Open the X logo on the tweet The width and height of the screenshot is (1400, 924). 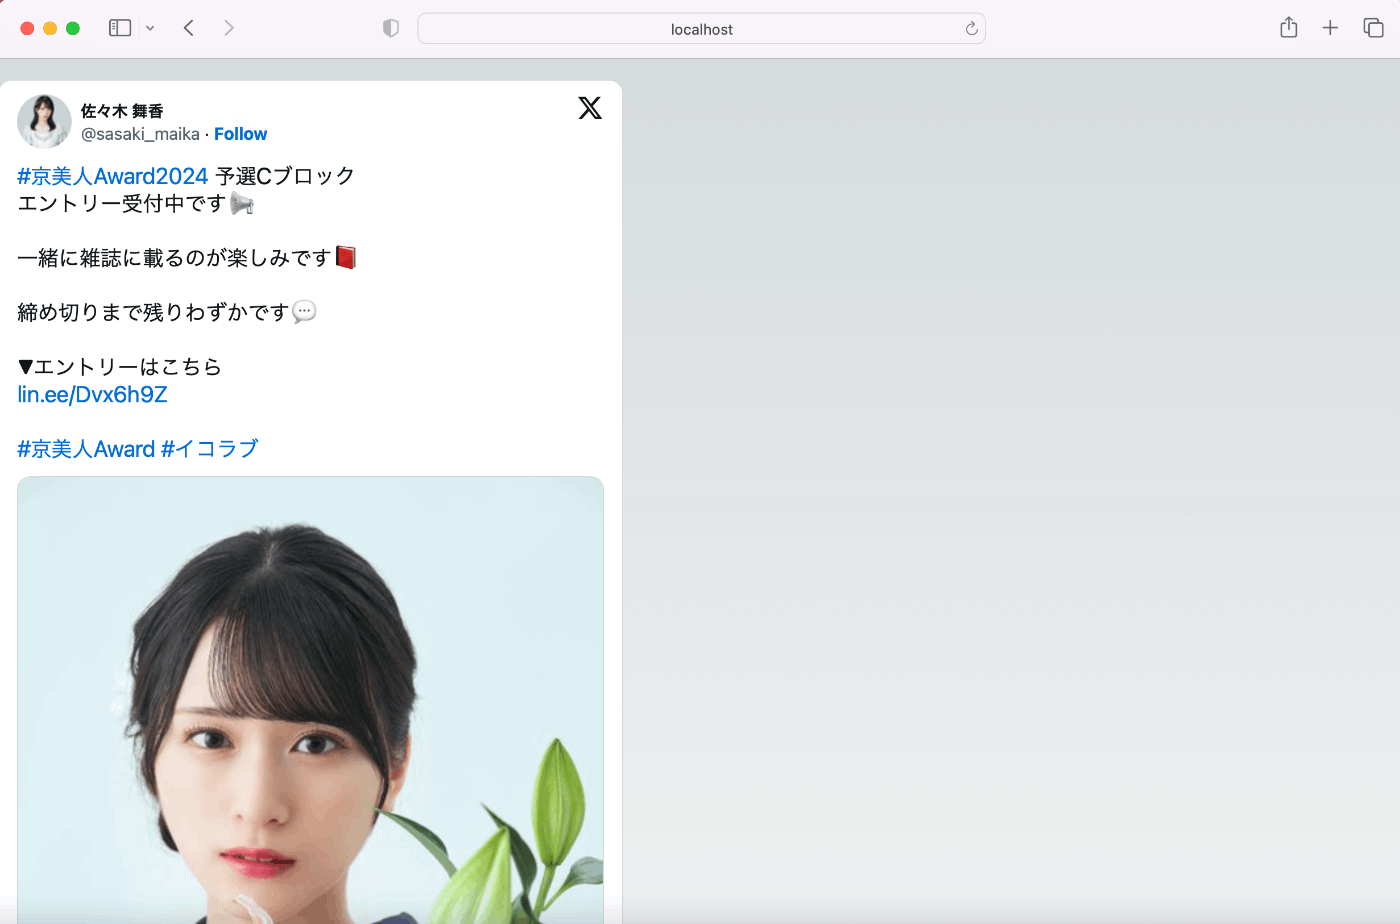[x=590, y=108]
